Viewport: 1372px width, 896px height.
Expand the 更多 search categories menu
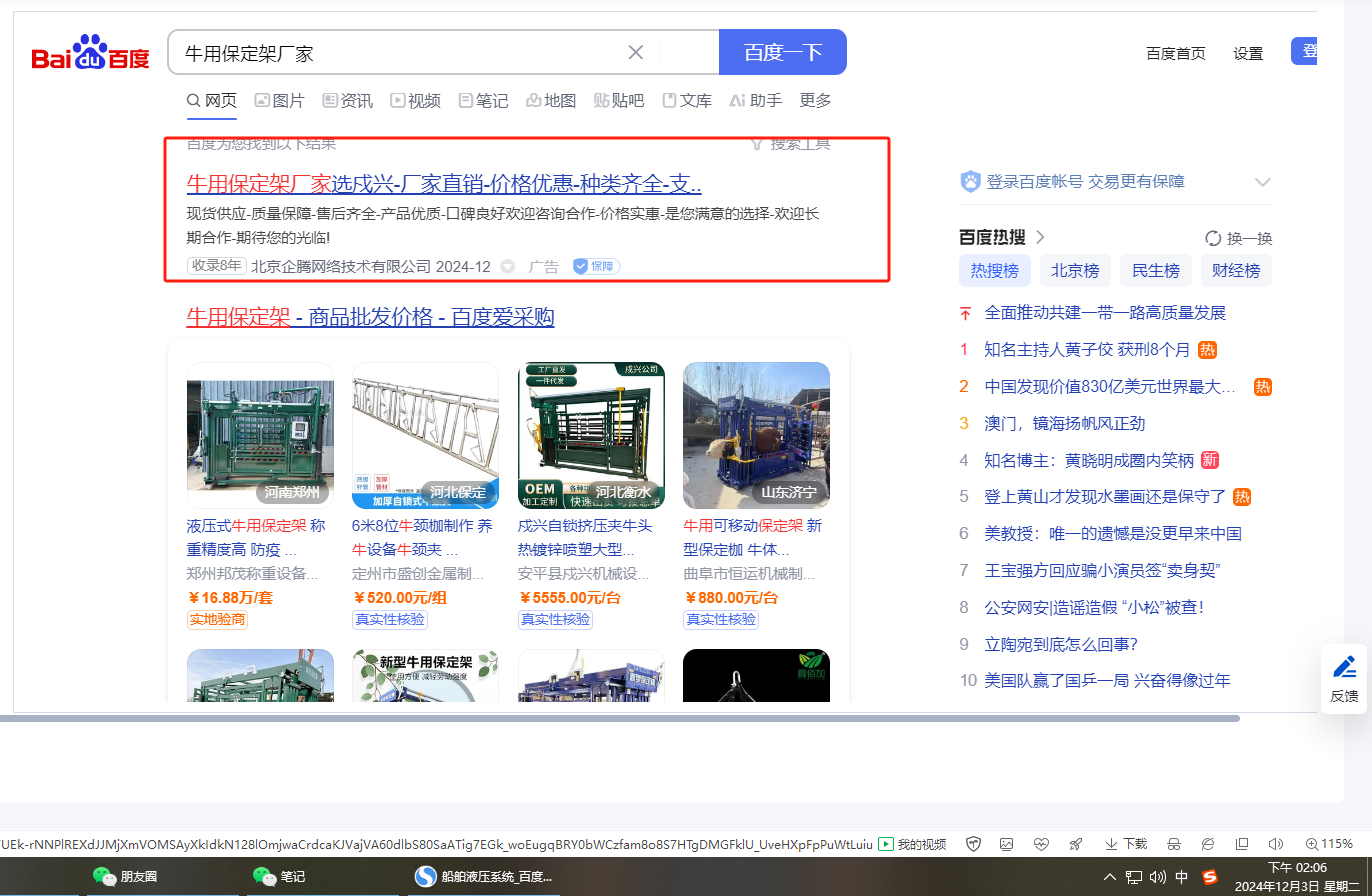pos(815,100)
